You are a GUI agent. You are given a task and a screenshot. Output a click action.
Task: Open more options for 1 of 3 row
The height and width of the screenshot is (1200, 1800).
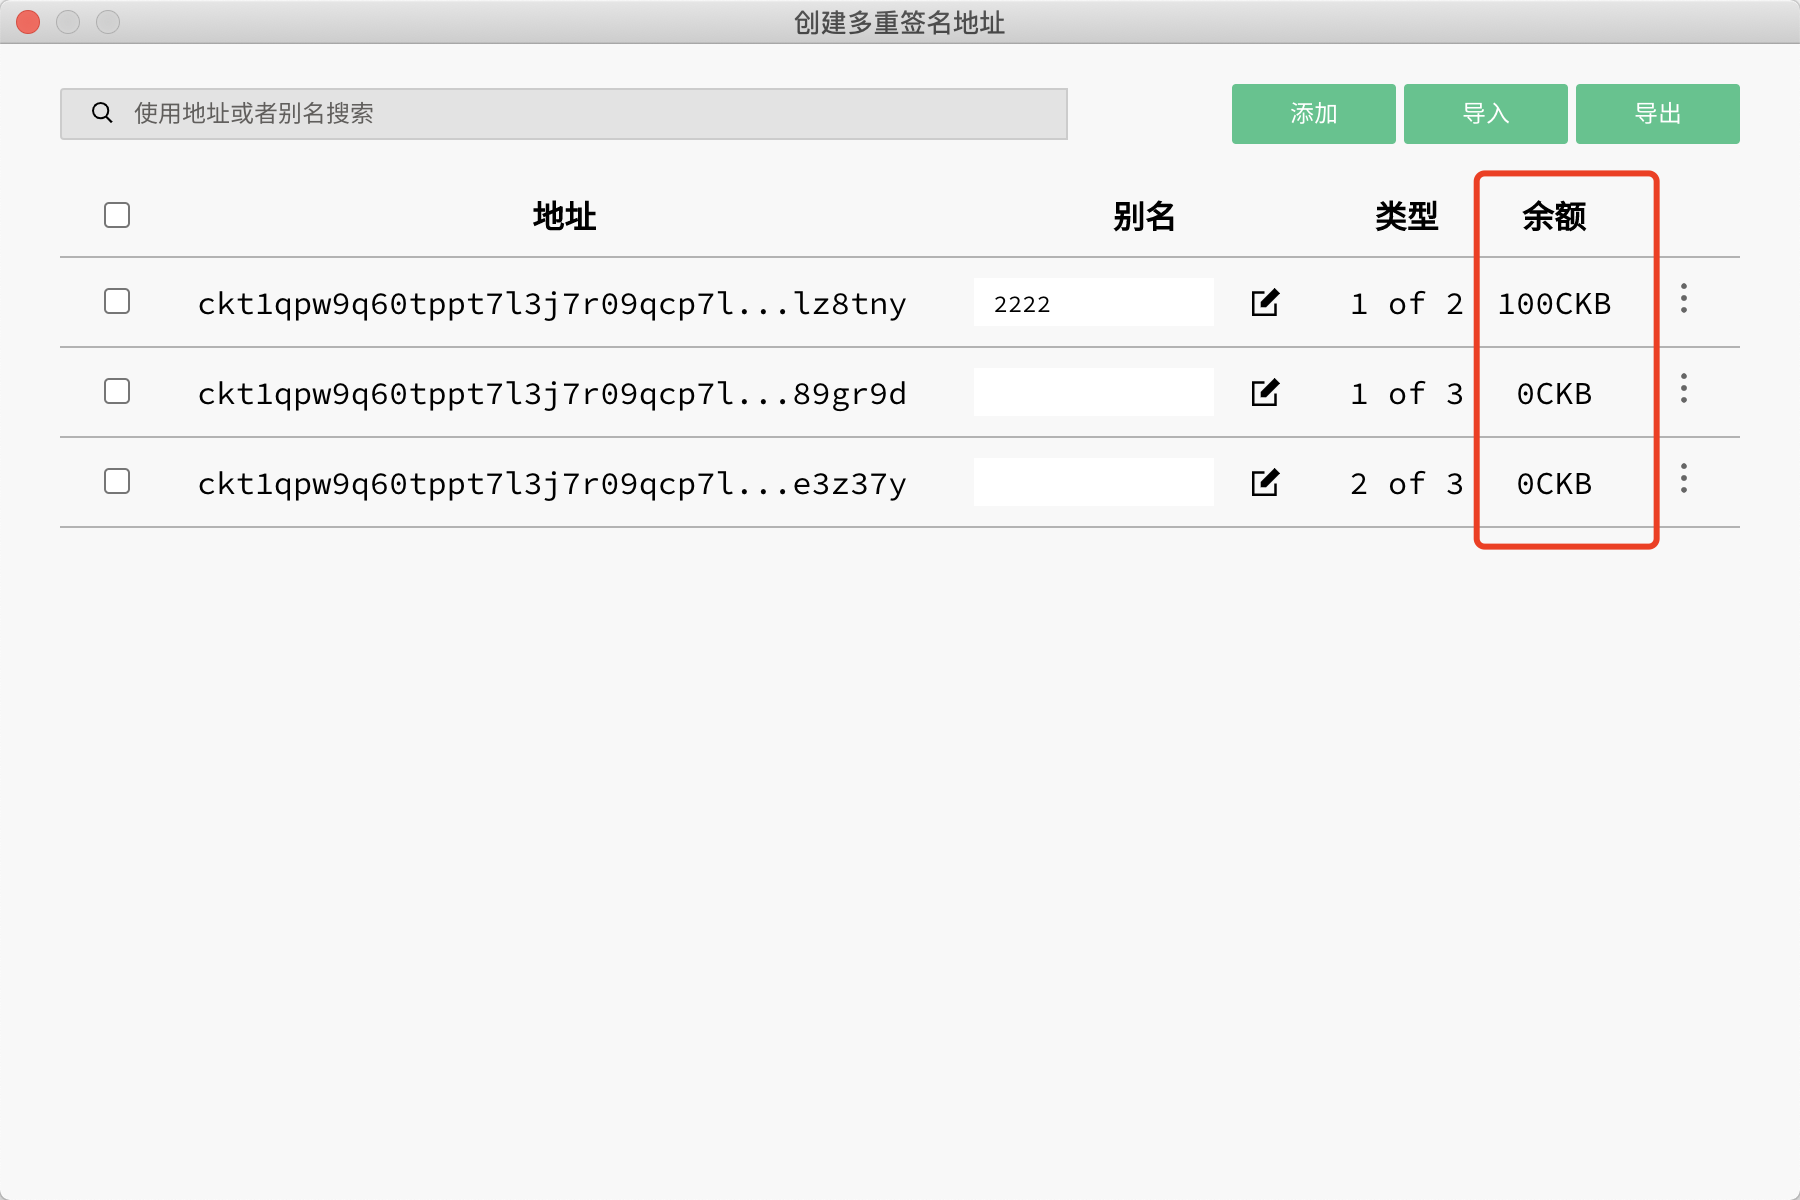[1684, 388]
